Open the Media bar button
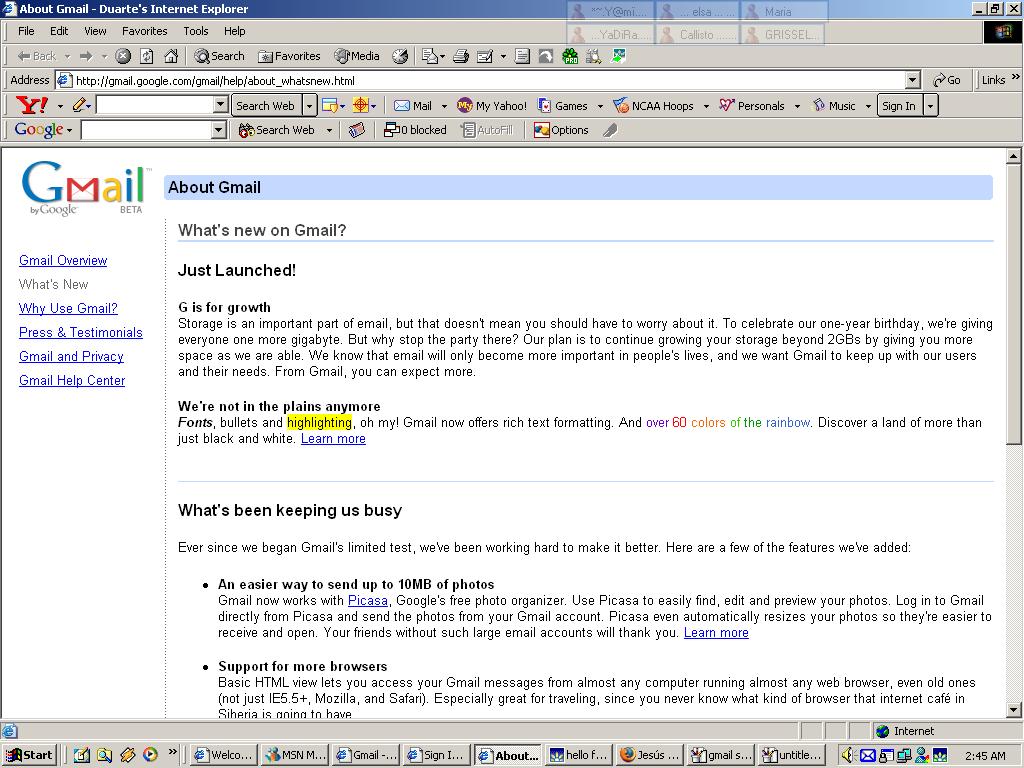The image size is (1024, 768). pos(357,56)
